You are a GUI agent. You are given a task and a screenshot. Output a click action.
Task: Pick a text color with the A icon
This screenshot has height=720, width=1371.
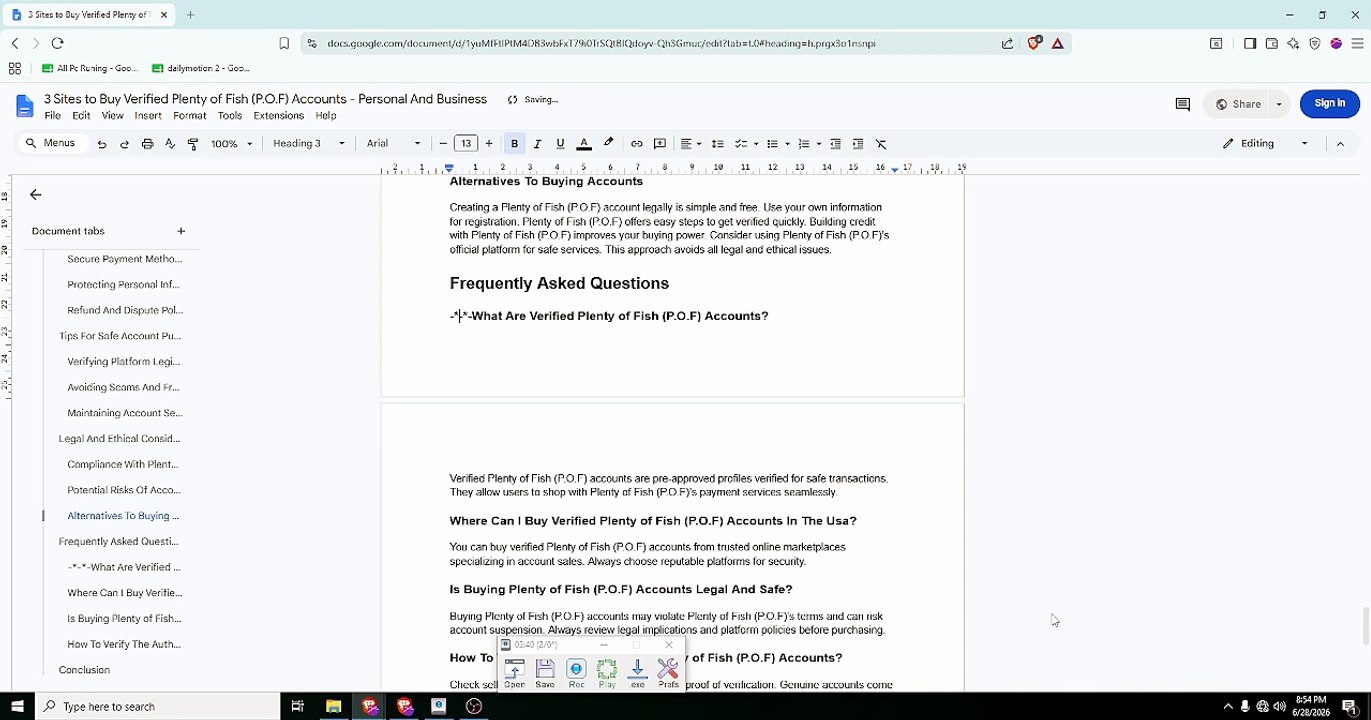pyautogui.click(x=584, y=144)
